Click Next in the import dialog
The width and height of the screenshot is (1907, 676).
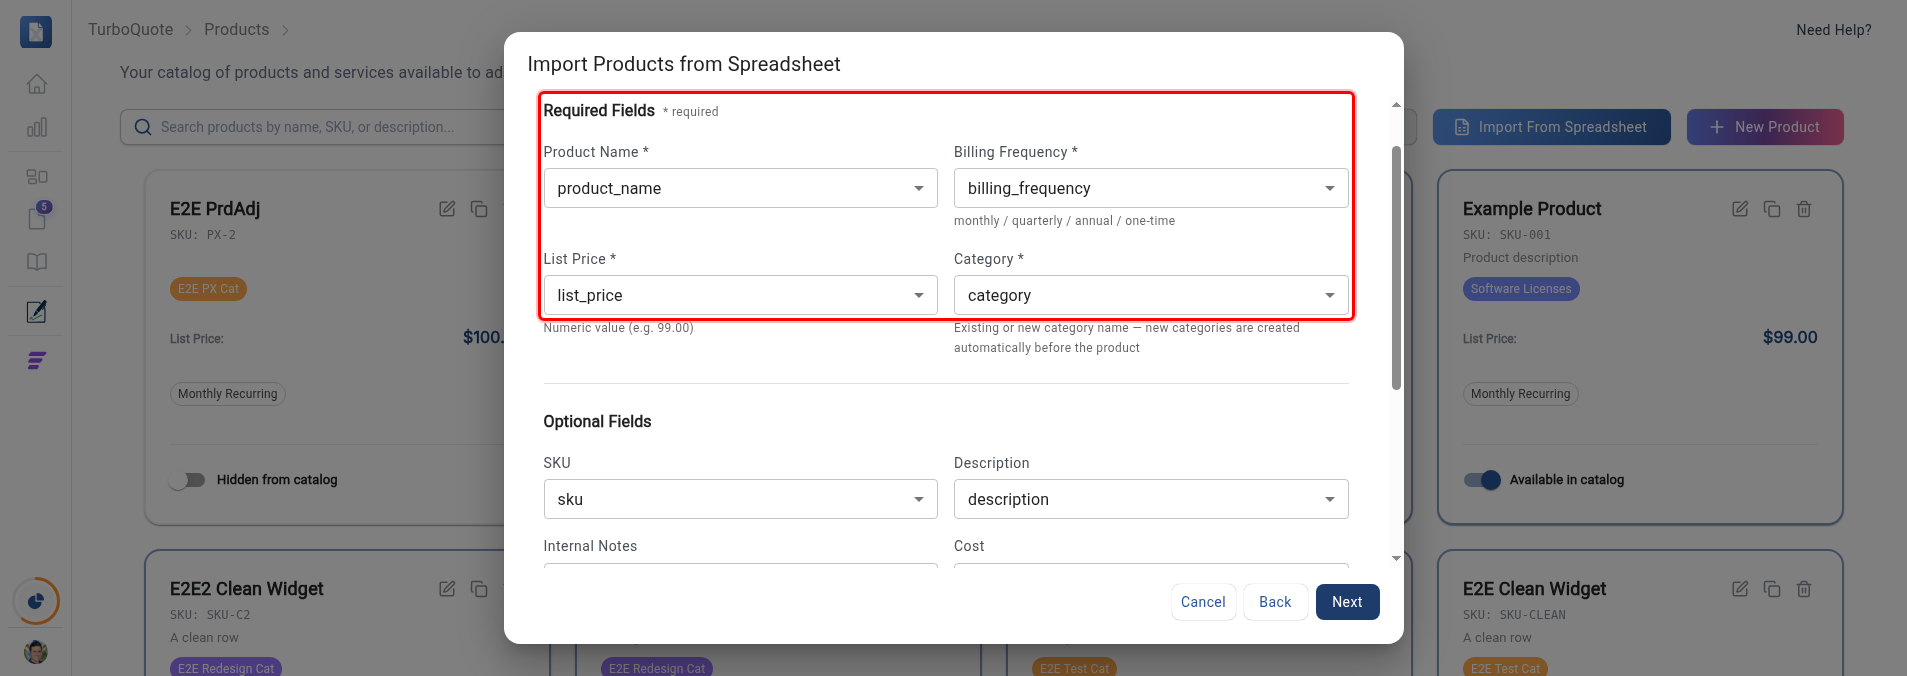coord(1347,602)
